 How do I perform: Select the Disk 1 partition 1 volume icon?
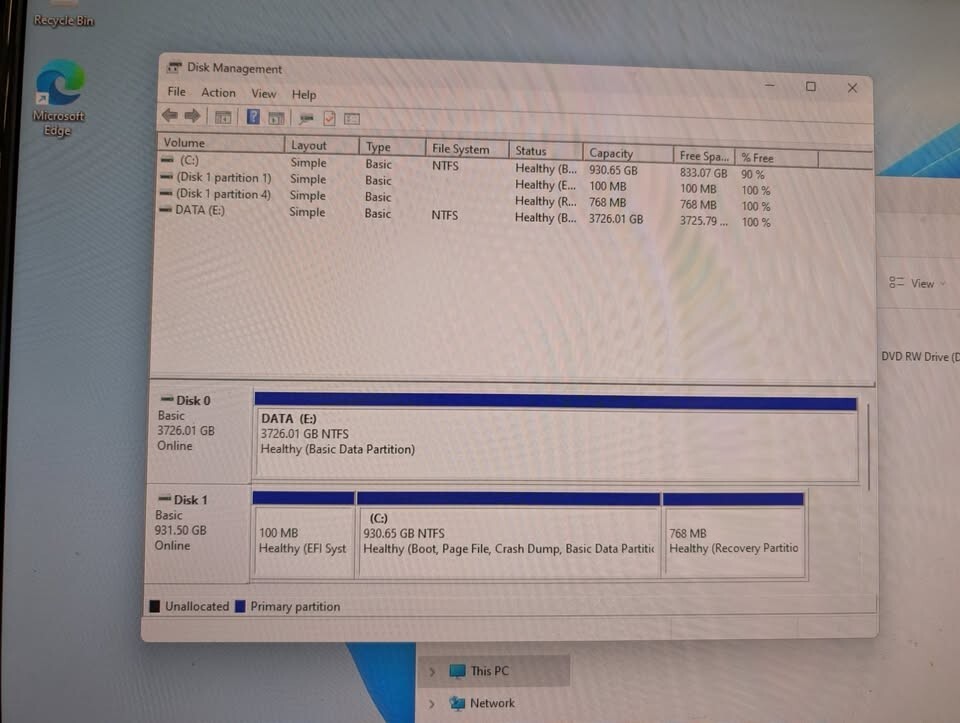pos(166,176)
